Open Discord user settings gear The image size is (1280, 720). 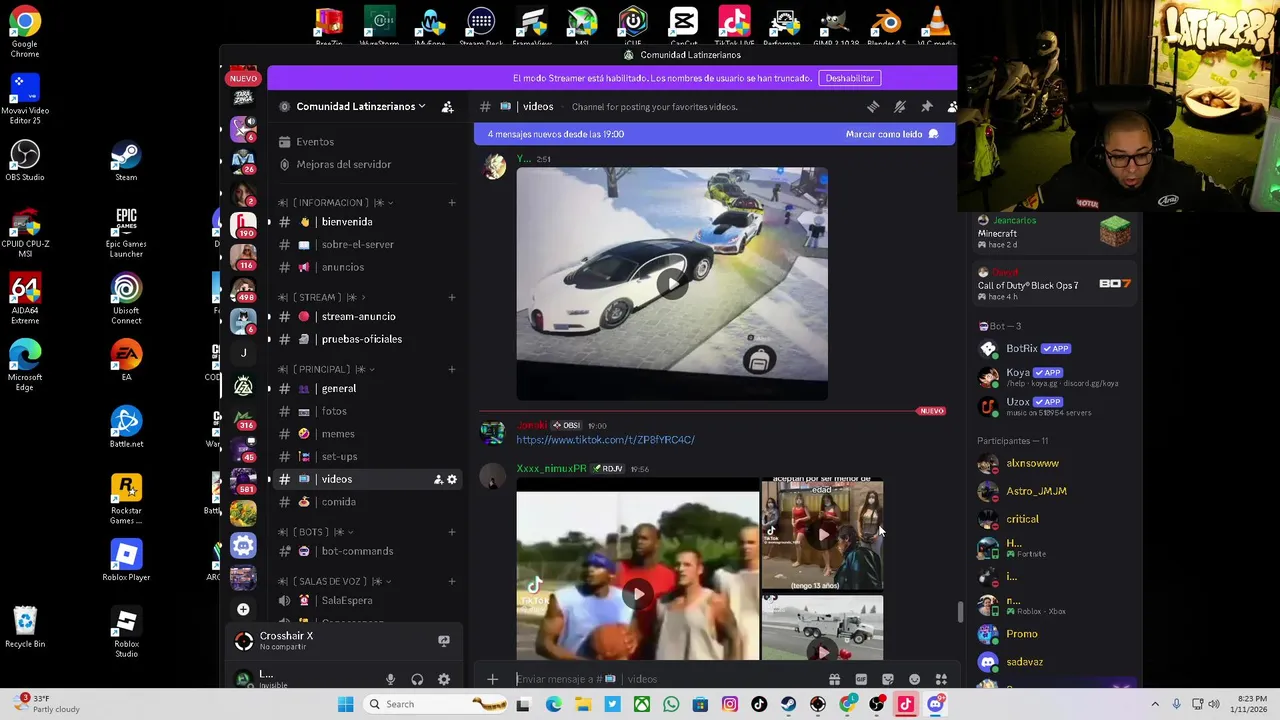pos(444,680)
